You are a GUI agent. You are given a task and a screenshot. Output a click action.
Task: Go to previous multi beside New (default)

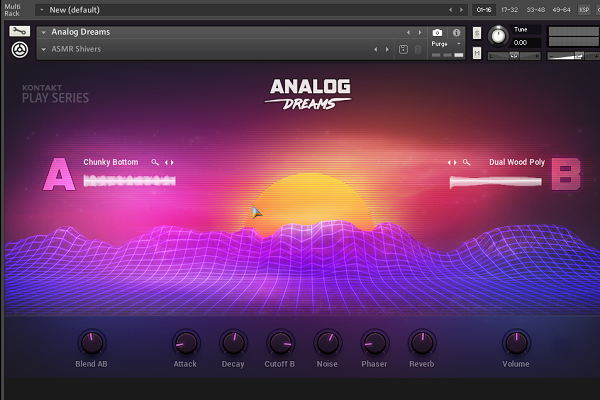(450, 10)
